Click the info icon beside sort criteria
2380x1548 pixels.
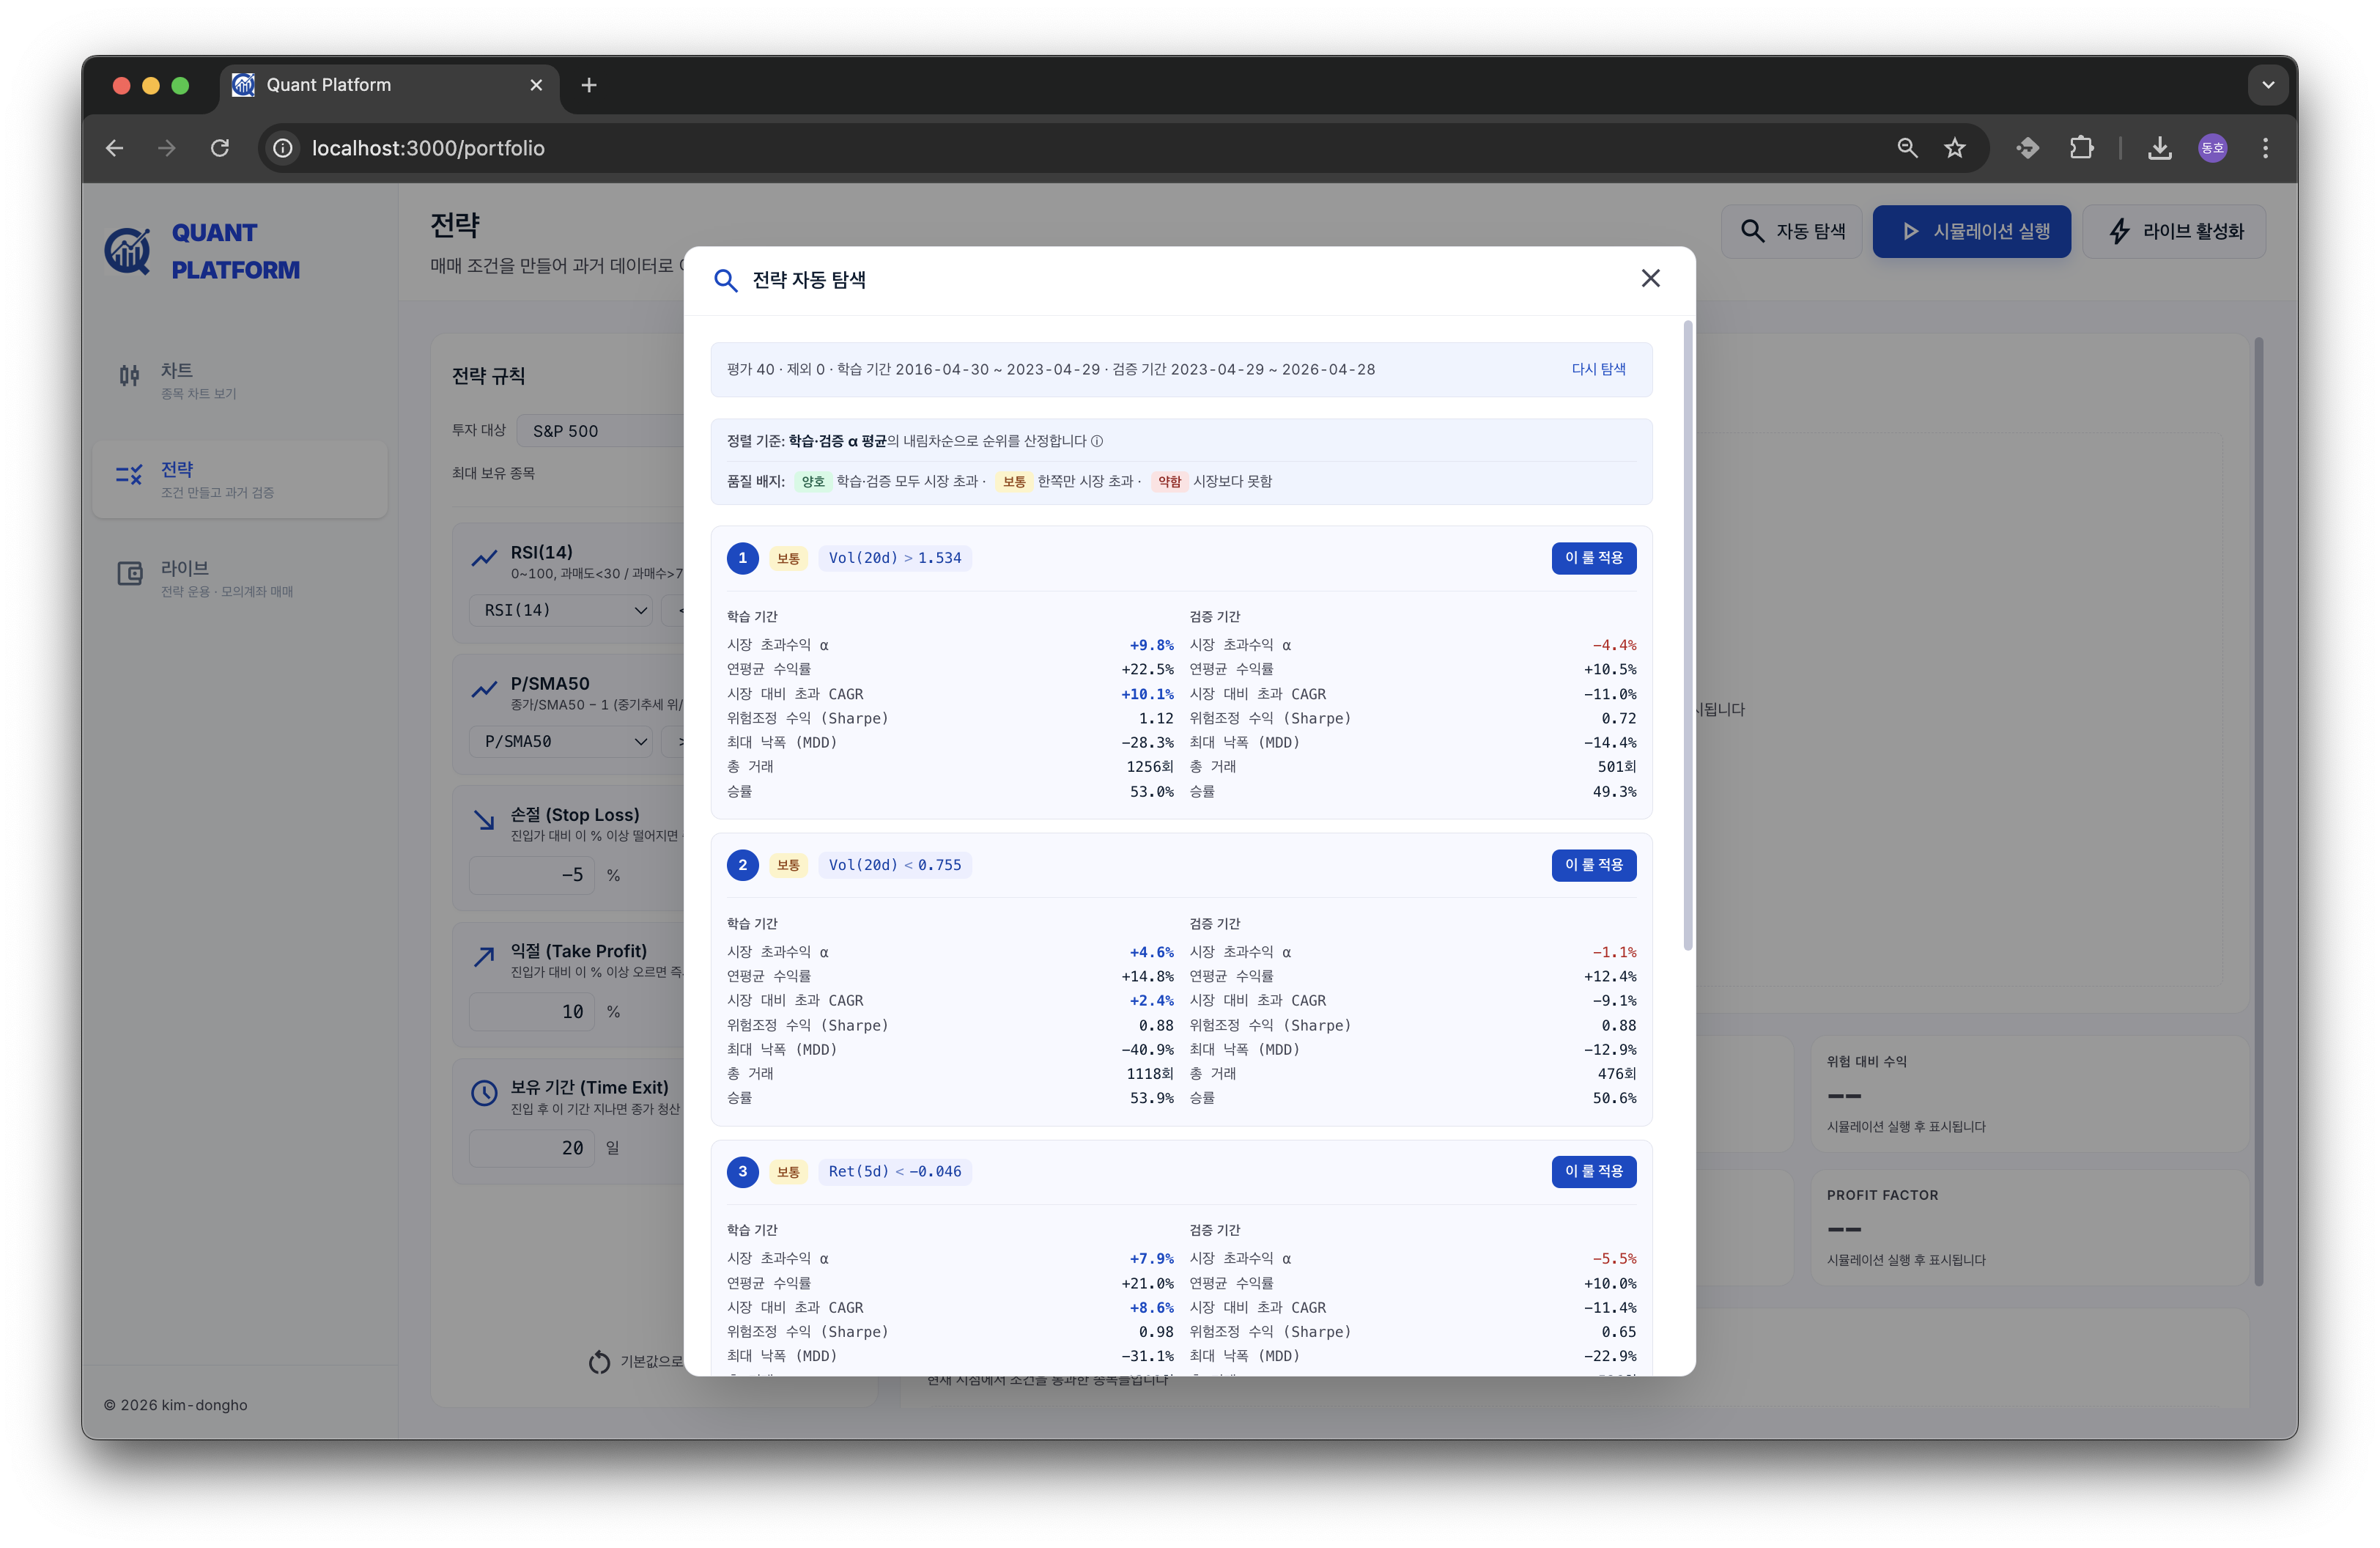pos(1097,441)
